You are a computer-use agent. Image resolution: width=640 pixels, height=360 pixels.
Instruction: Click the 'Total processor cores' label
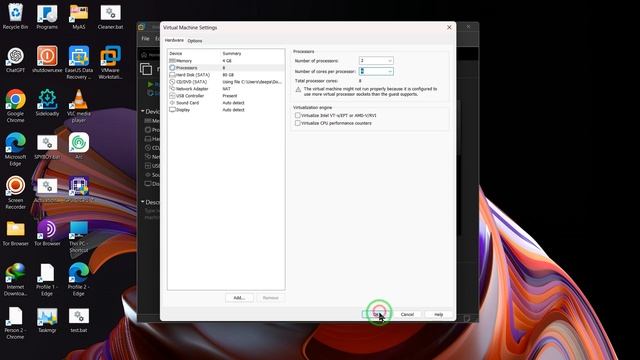coord(316,81)
